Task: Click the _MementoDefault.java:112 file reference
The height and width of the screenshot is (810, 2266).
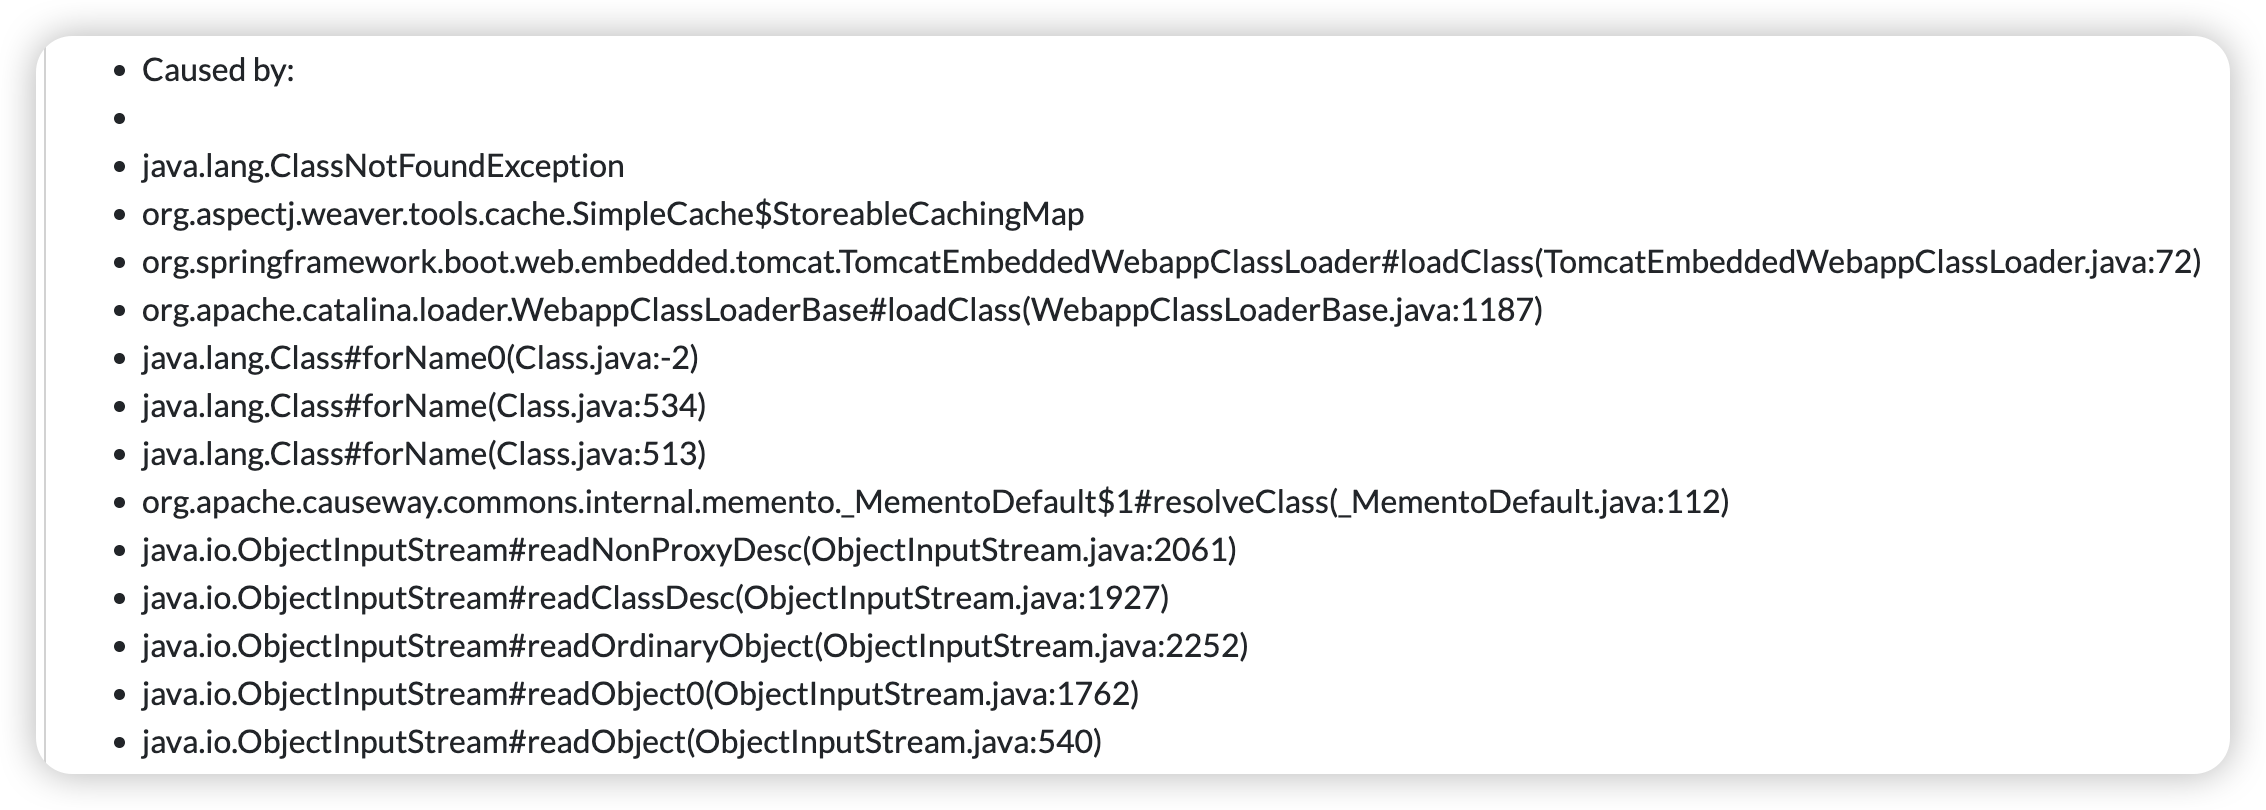Action: [1529, 502]
